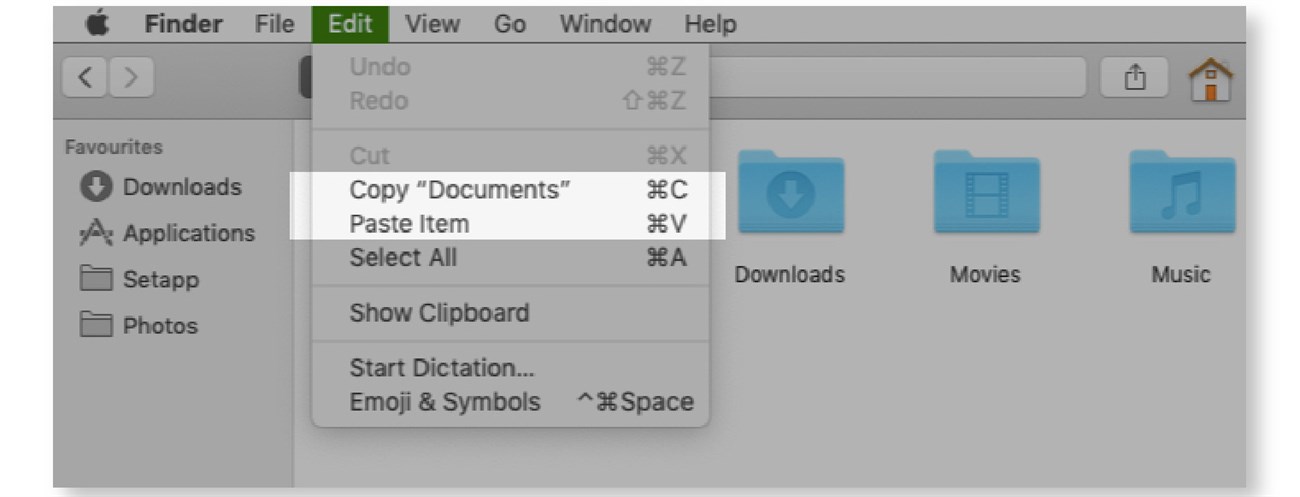Open the Movies folder icon
Image resolution: width=1300 pixels, height=497 pixels.
(986, 192)
